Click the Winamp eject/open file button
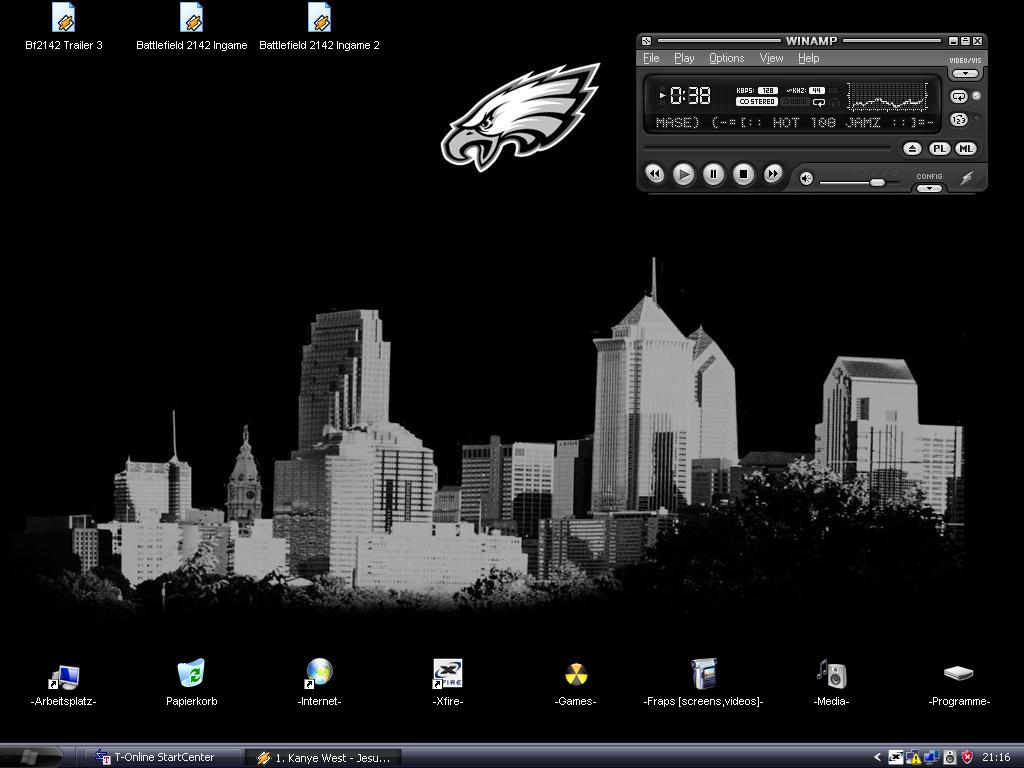The width and height of the screenshot is (1024, 768). (x=912, y=148)
